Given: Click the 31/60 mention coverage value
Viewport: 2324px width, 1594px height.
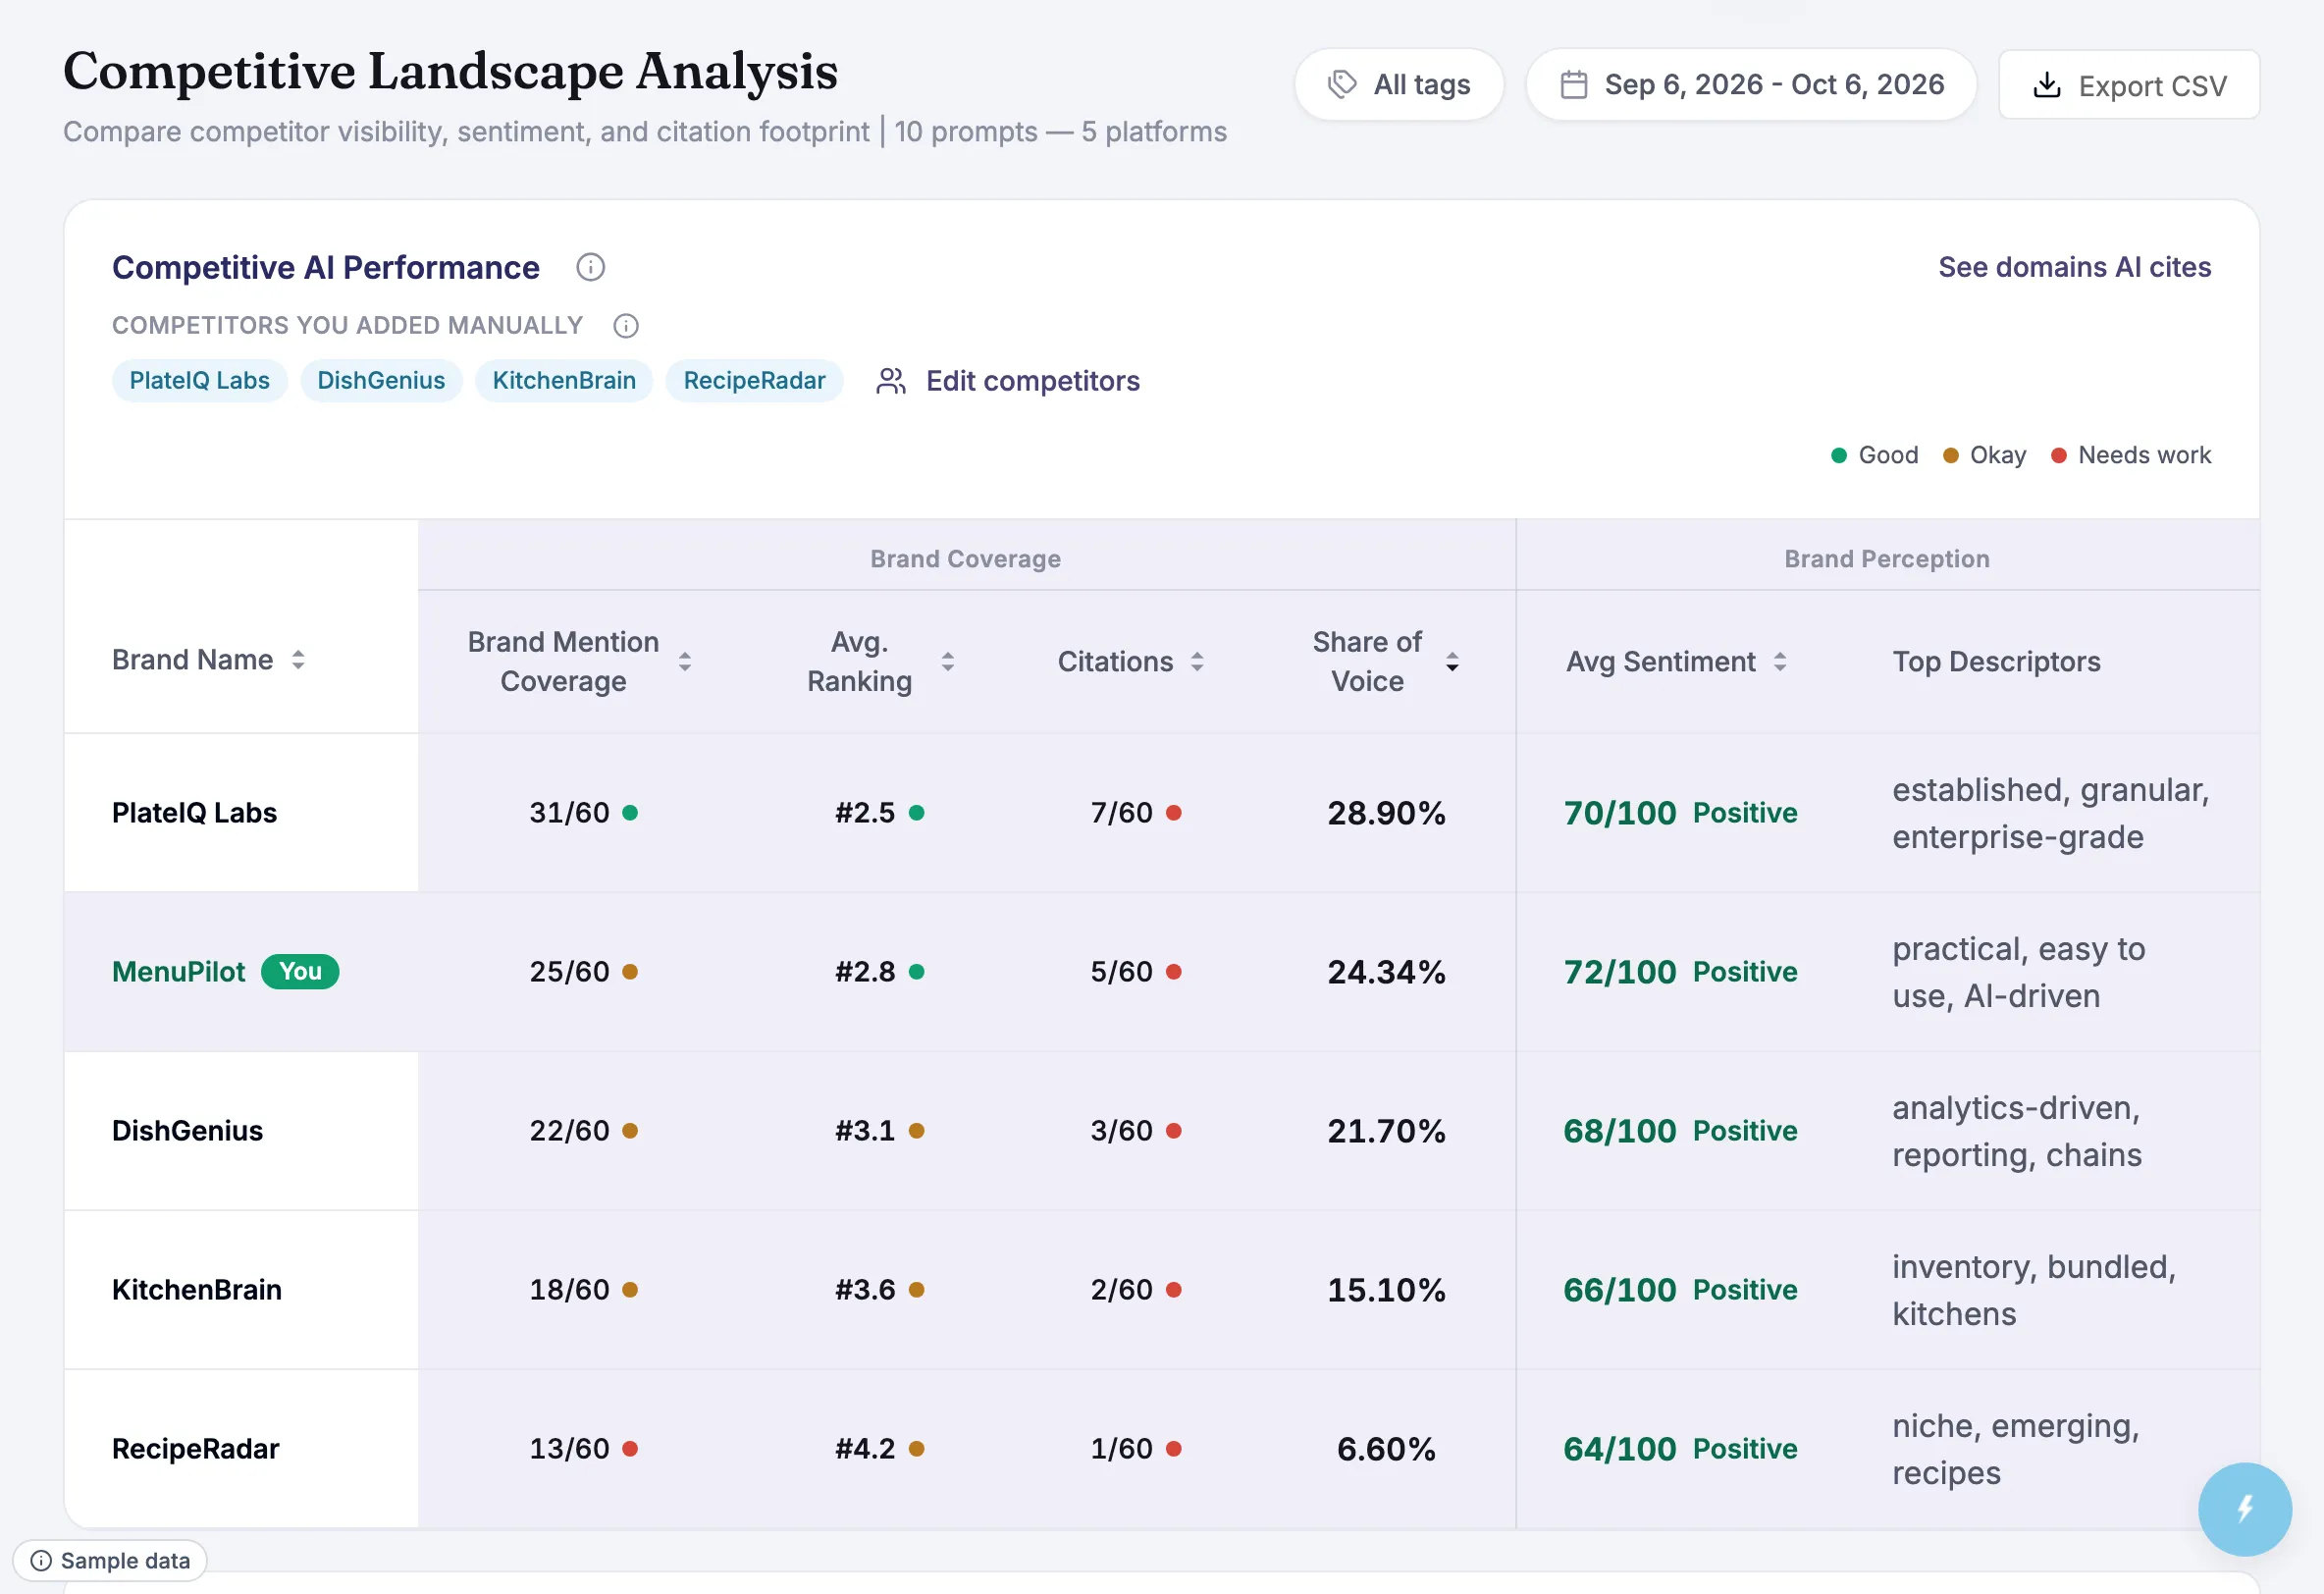Looking at the screenshot, I should pyautogui.click(x=569, y=812).
